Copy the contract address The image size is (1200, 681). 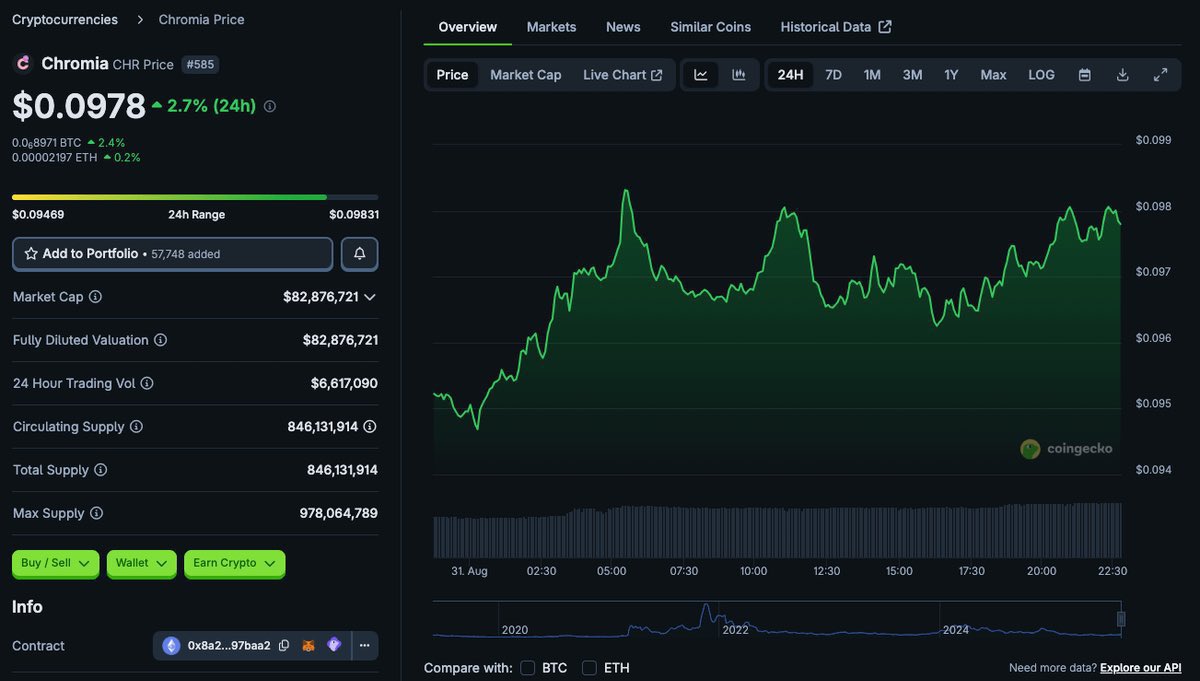[x=284, y=646]
